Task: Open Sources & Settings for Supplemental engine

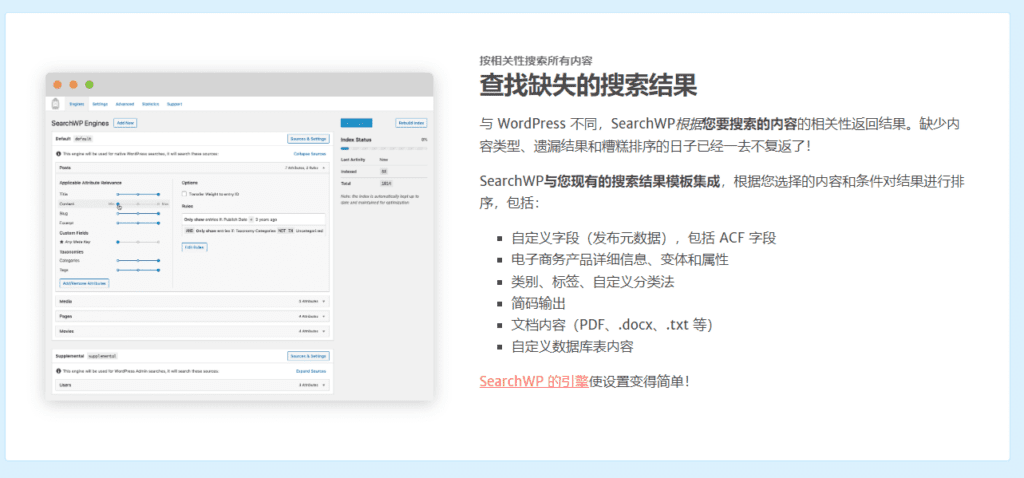Action: 309,356
